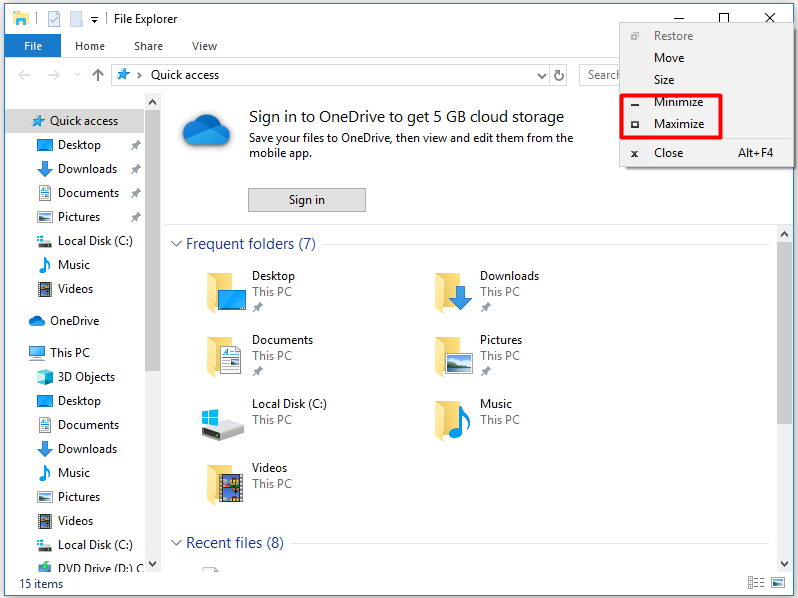Click Sign in button for OneDrive
The height and width of the screenshot is (598, 798).
[306, 200]
